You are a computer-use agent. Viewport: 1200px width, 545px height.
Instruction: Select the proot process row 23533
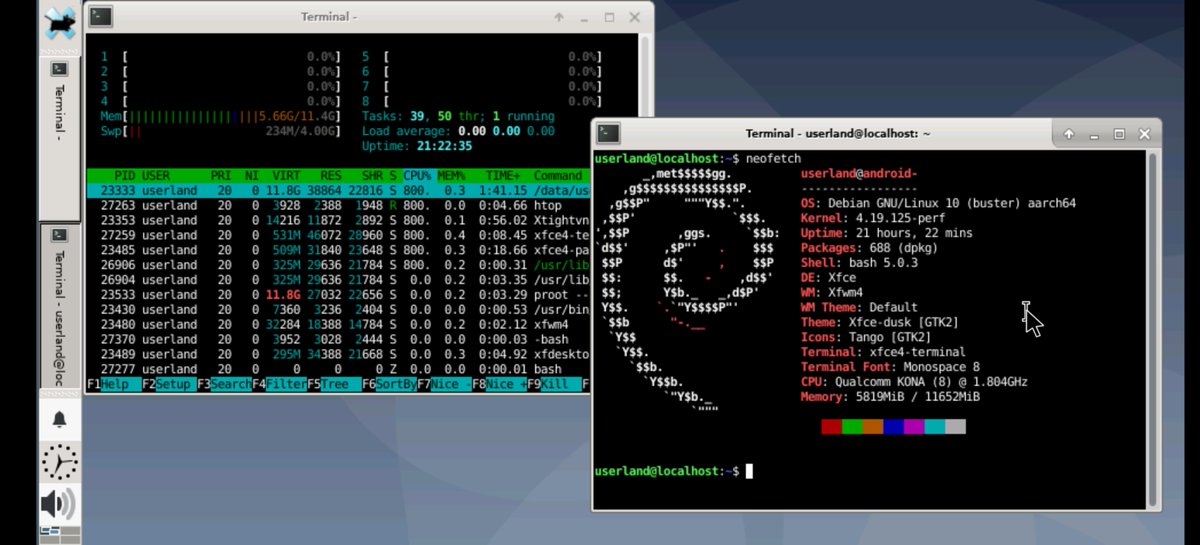tap(339, 295)
